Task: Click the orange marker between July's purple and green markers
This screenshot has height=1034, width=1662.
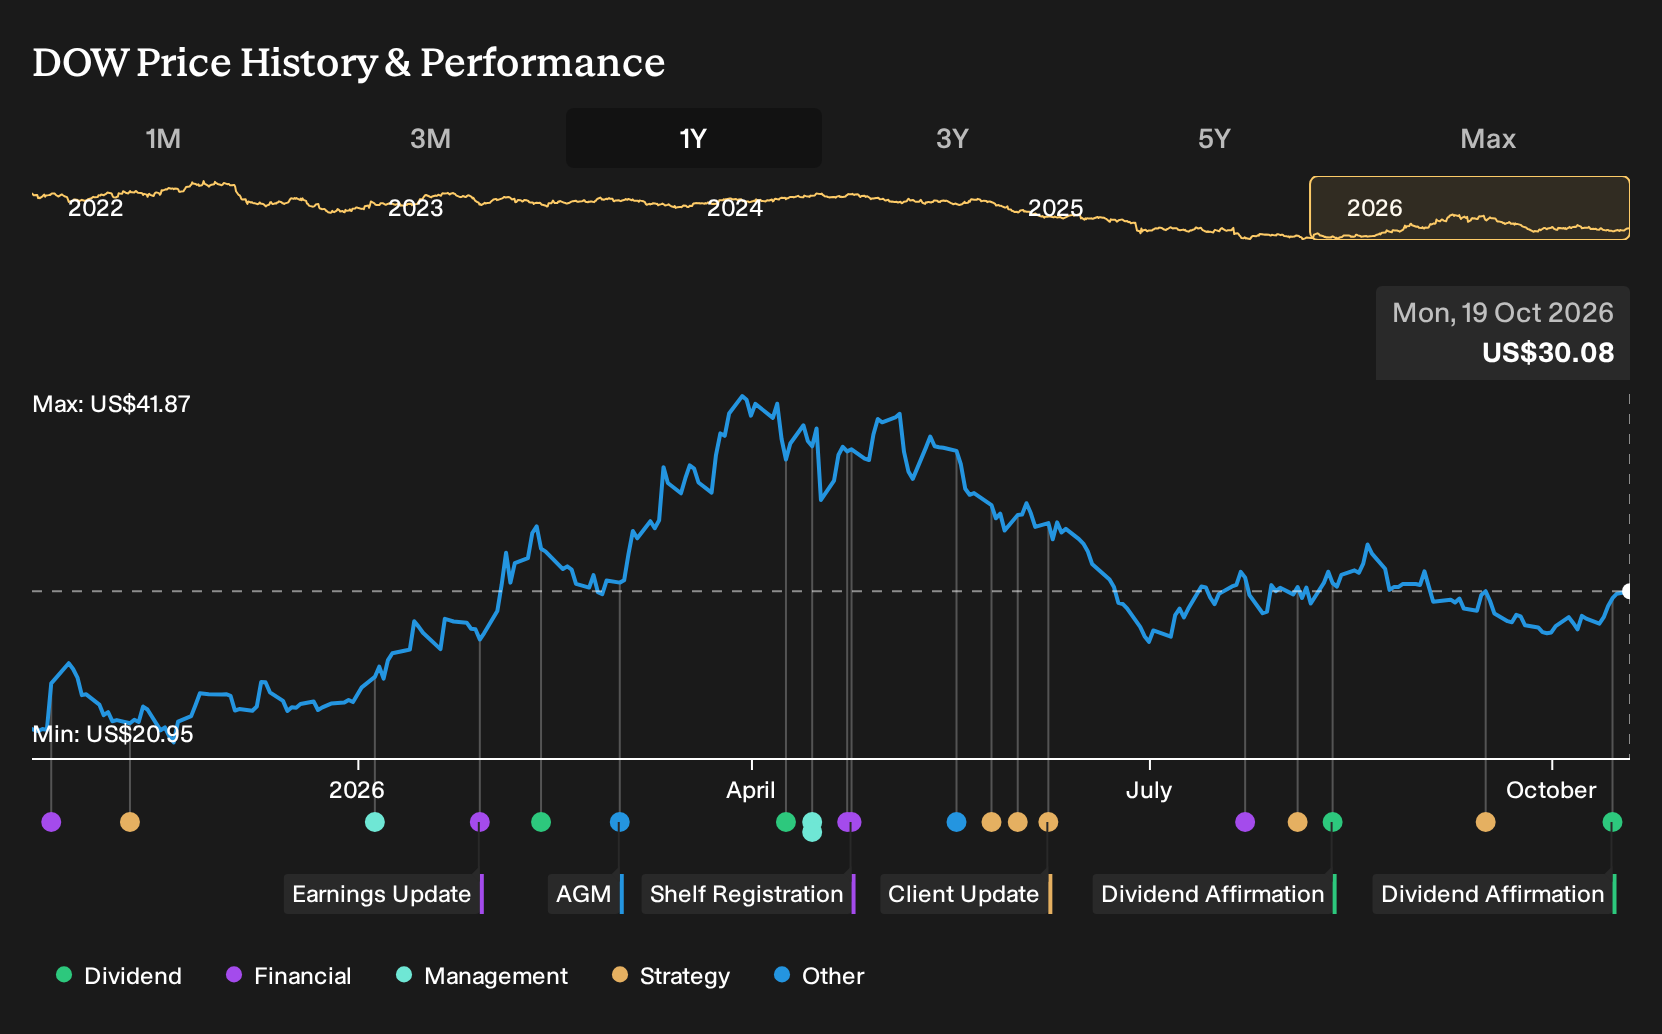Action: 1298,822
